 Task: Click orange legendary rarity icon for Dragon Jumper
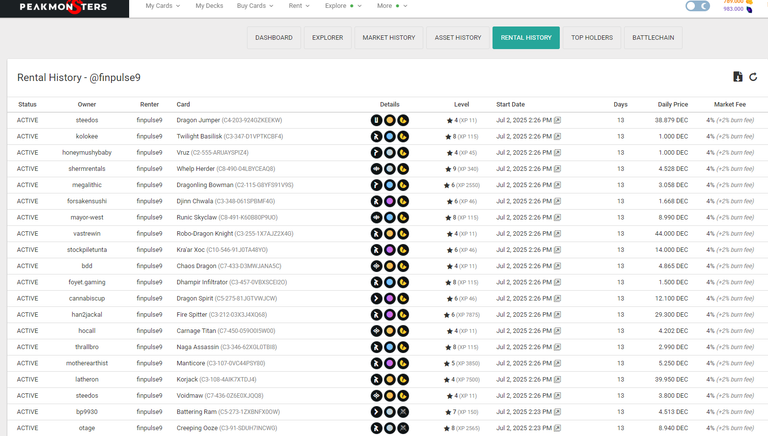[x=390, y=120]
